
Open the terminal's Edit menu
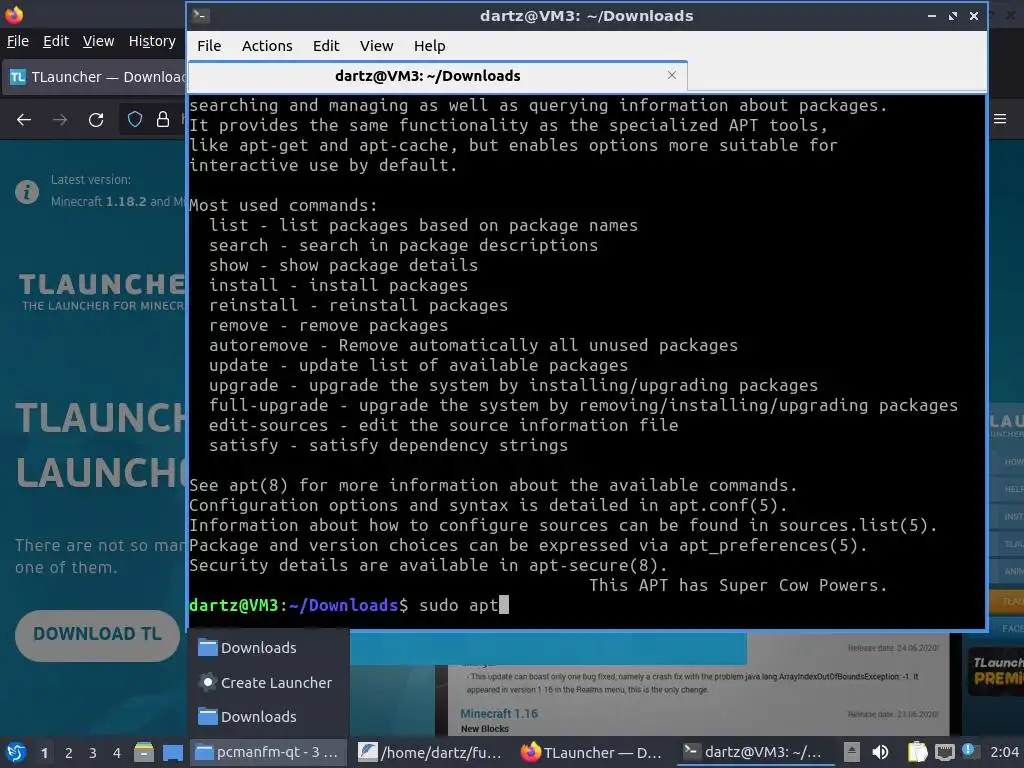tap(325, 46)
